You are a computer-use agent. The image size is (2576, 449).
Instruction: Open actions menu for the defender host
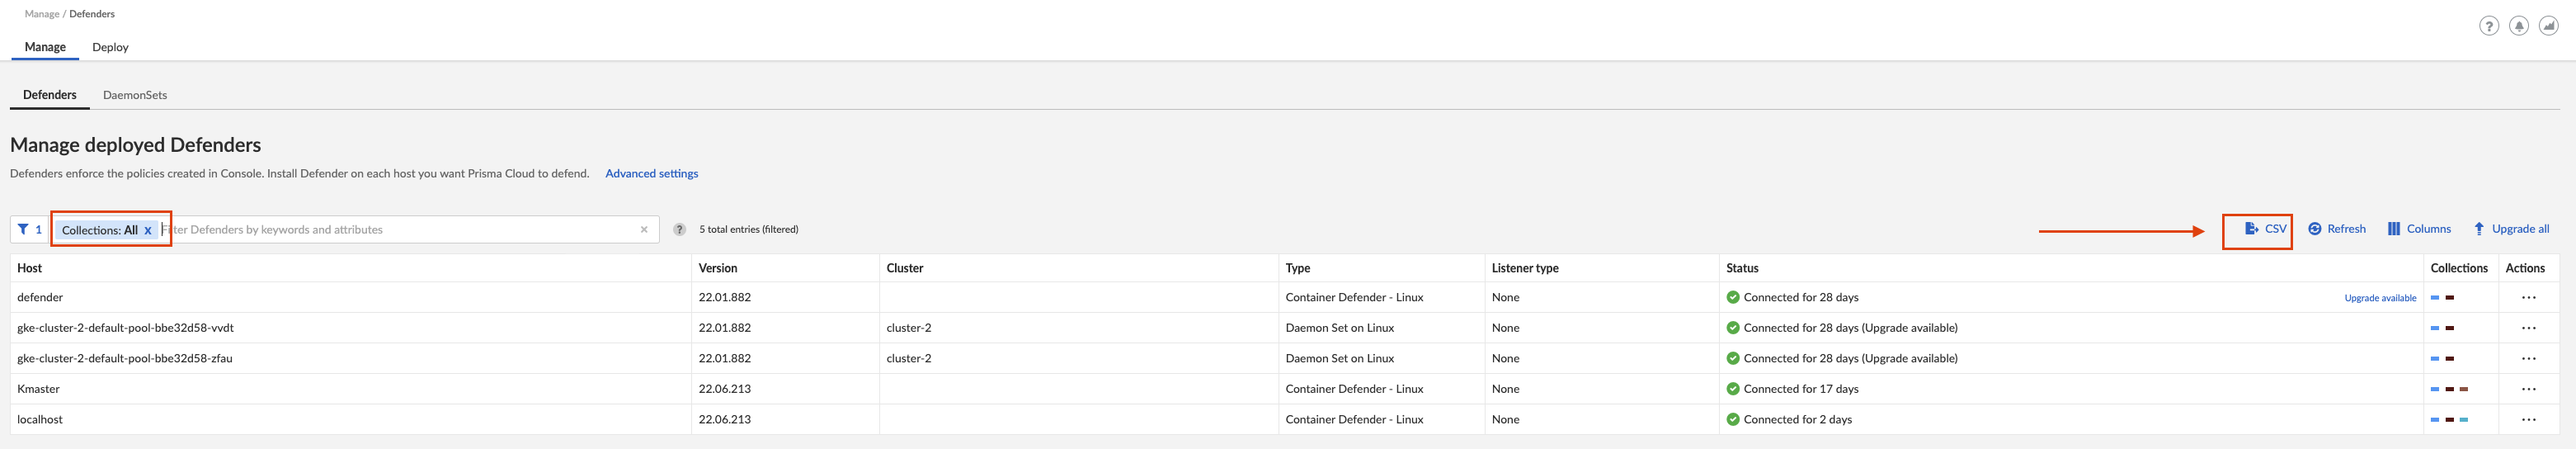click(x=2528, y=297)
